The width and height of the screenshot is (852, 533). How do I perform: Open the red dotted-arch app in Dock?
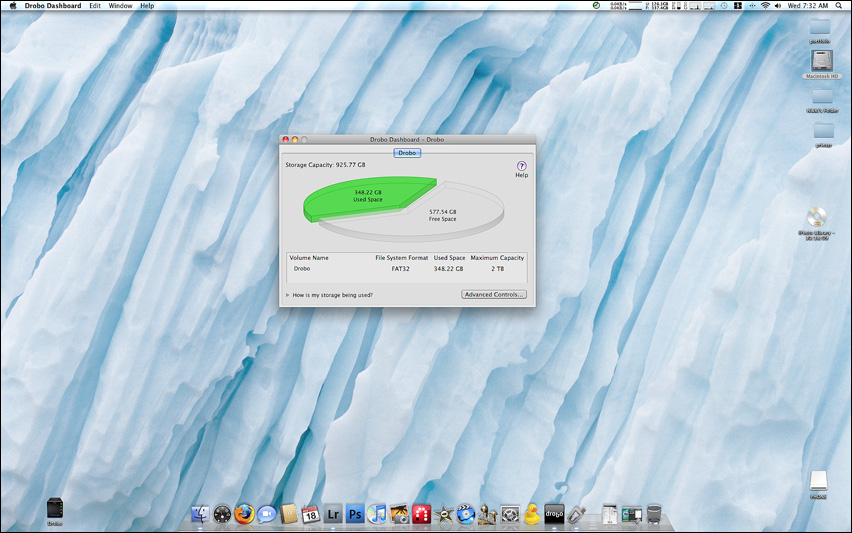click(x=422, y=514)
